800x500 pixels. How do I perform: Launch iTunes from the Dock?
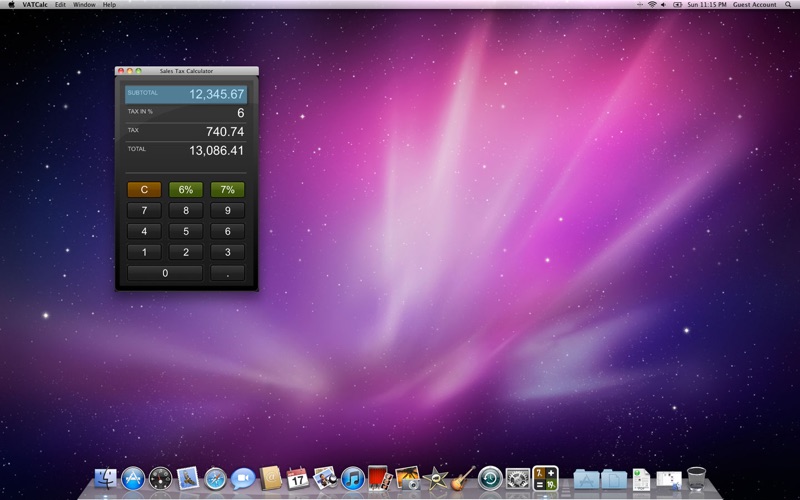(353, 479)
